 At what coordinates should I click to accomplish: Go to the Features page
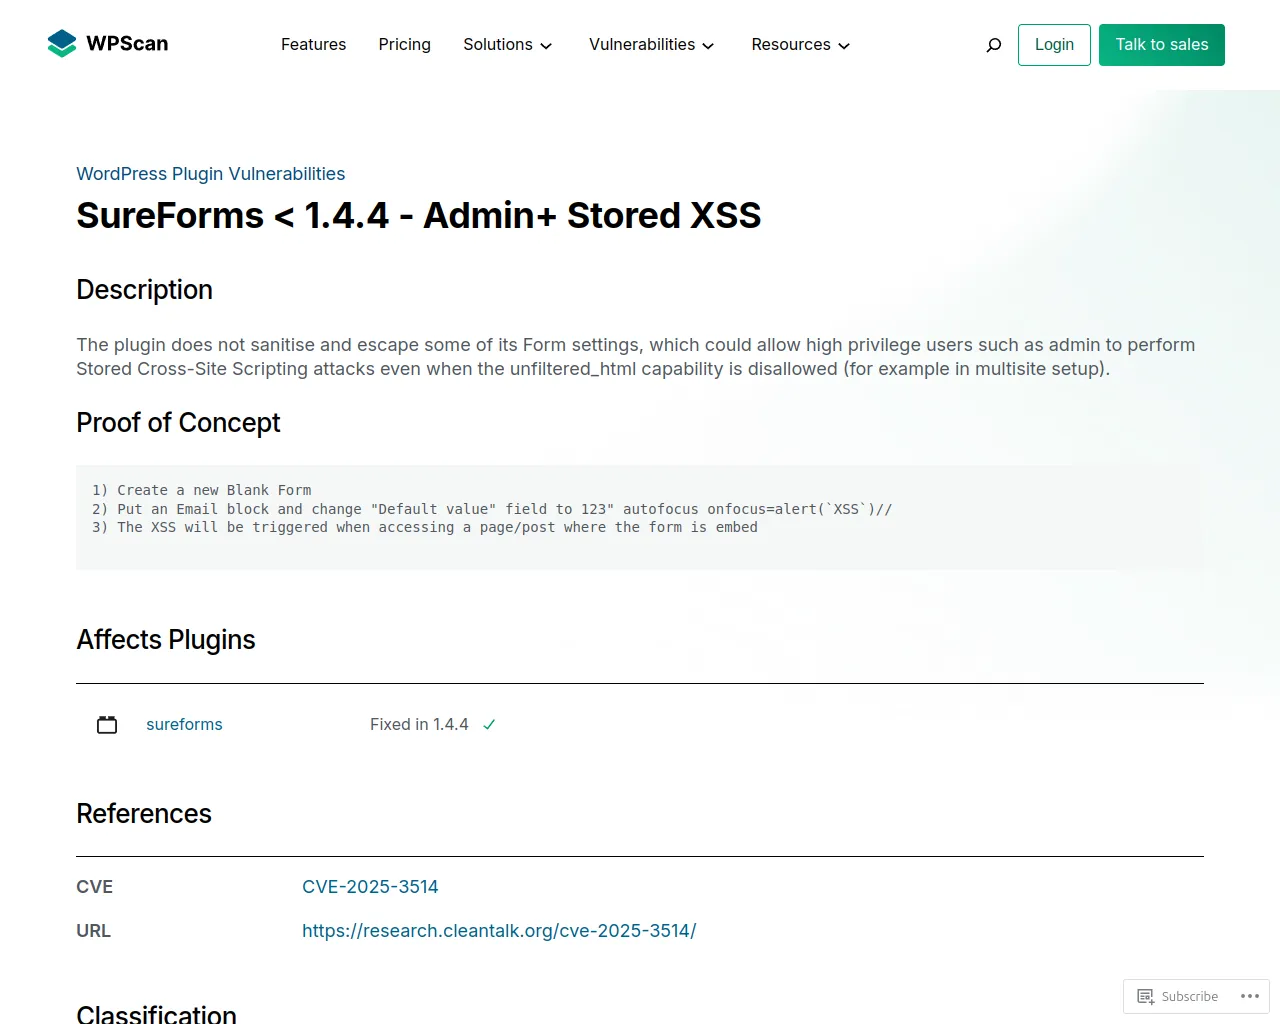(x=313, y=45)
